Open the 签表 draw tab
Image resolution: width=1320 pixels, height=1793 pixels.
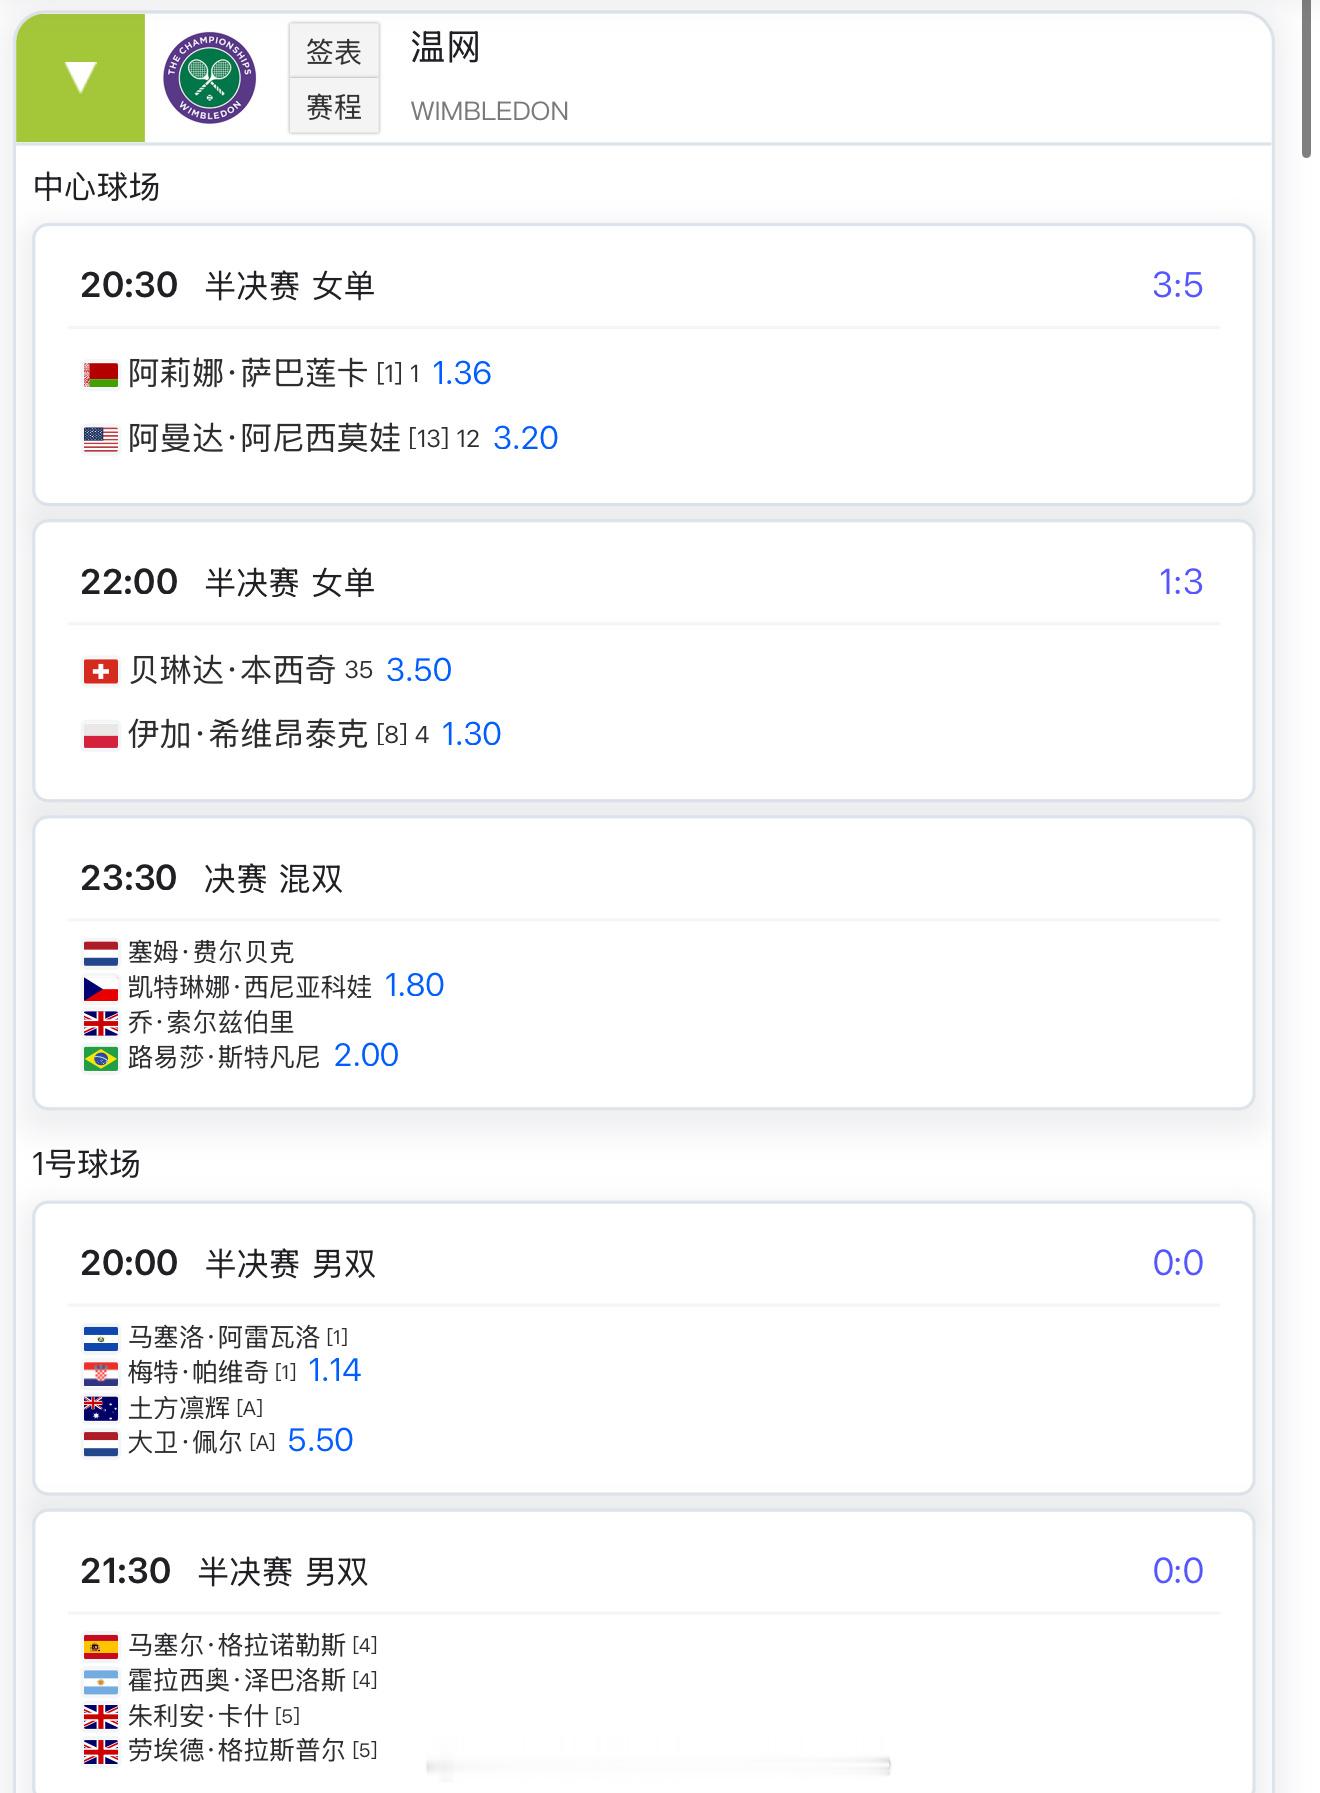[x=334, y=51]
